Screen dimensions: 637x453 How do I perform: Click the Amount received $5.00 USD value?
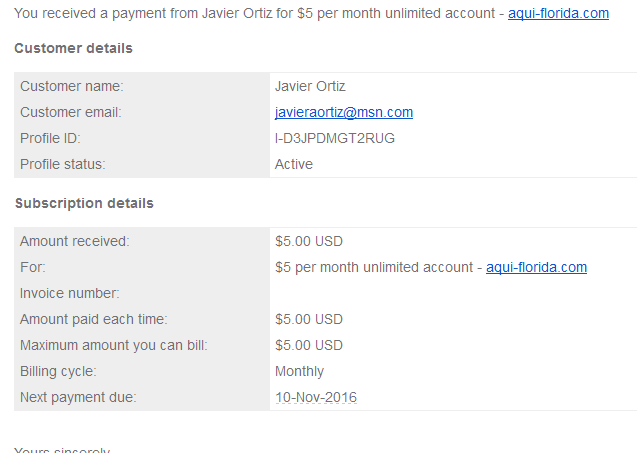click(x=309, y=241)
